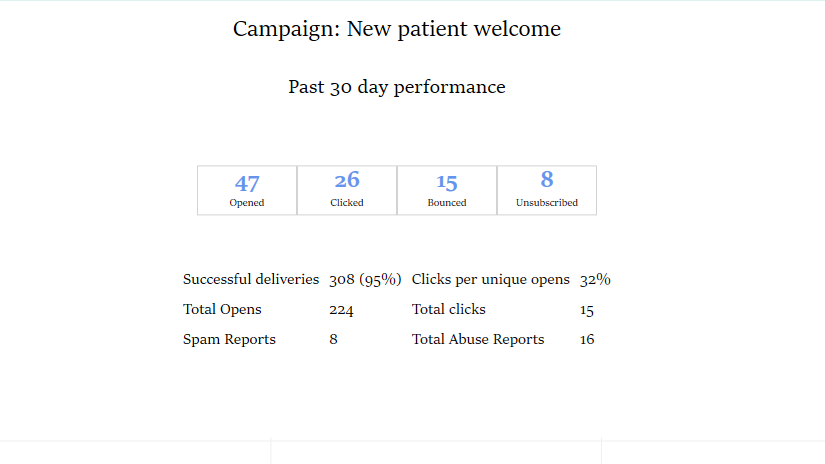
Task: Select the Spam Reports value of 8
Action: point(334,339)
